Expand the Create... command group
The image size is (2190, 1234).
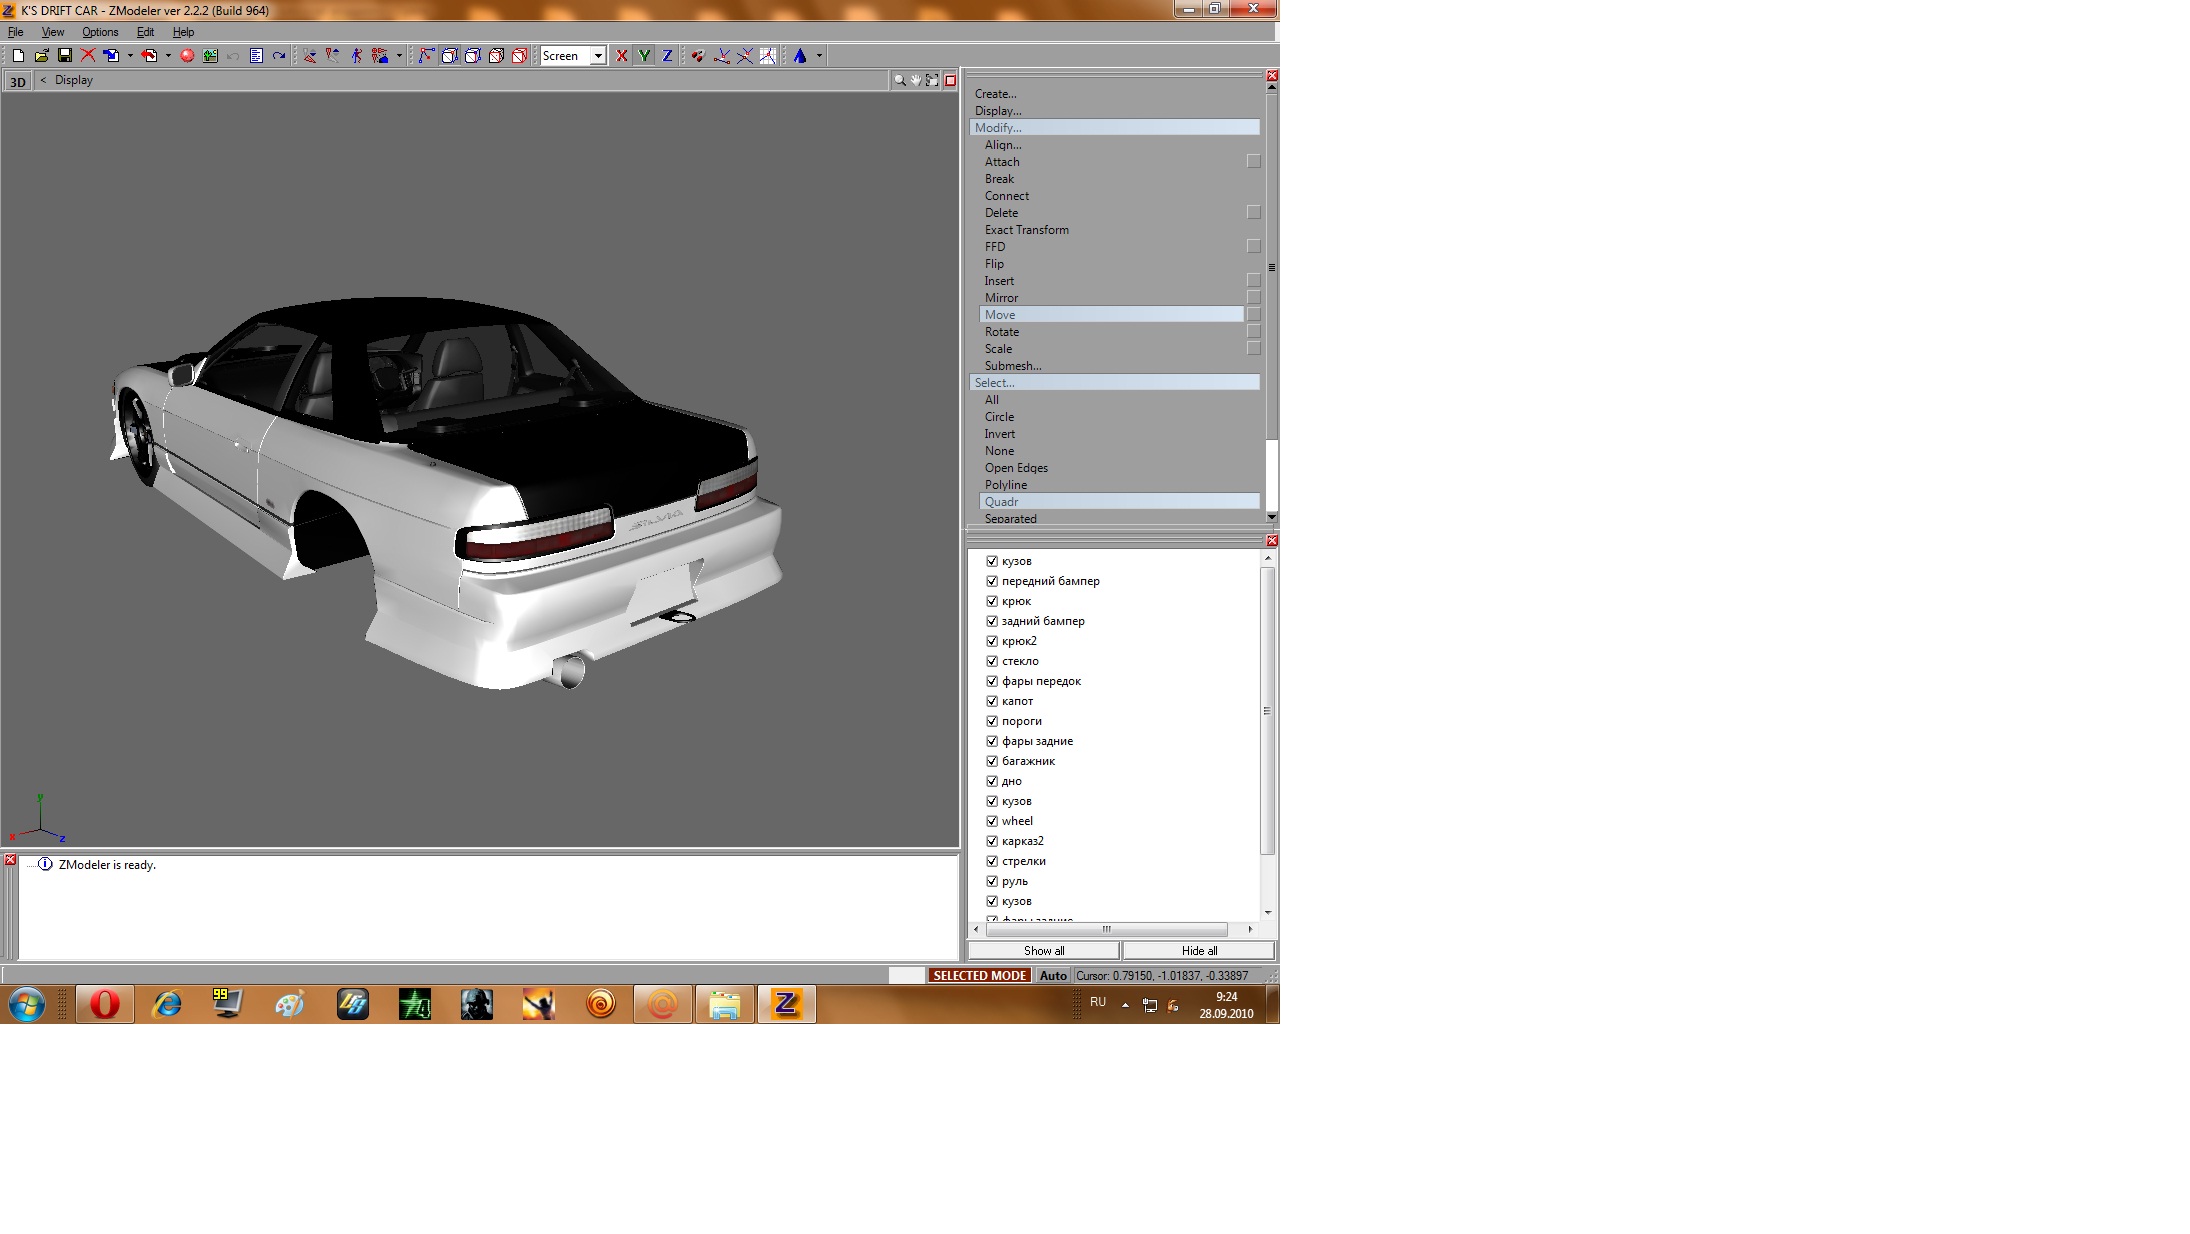click(995, 94)
